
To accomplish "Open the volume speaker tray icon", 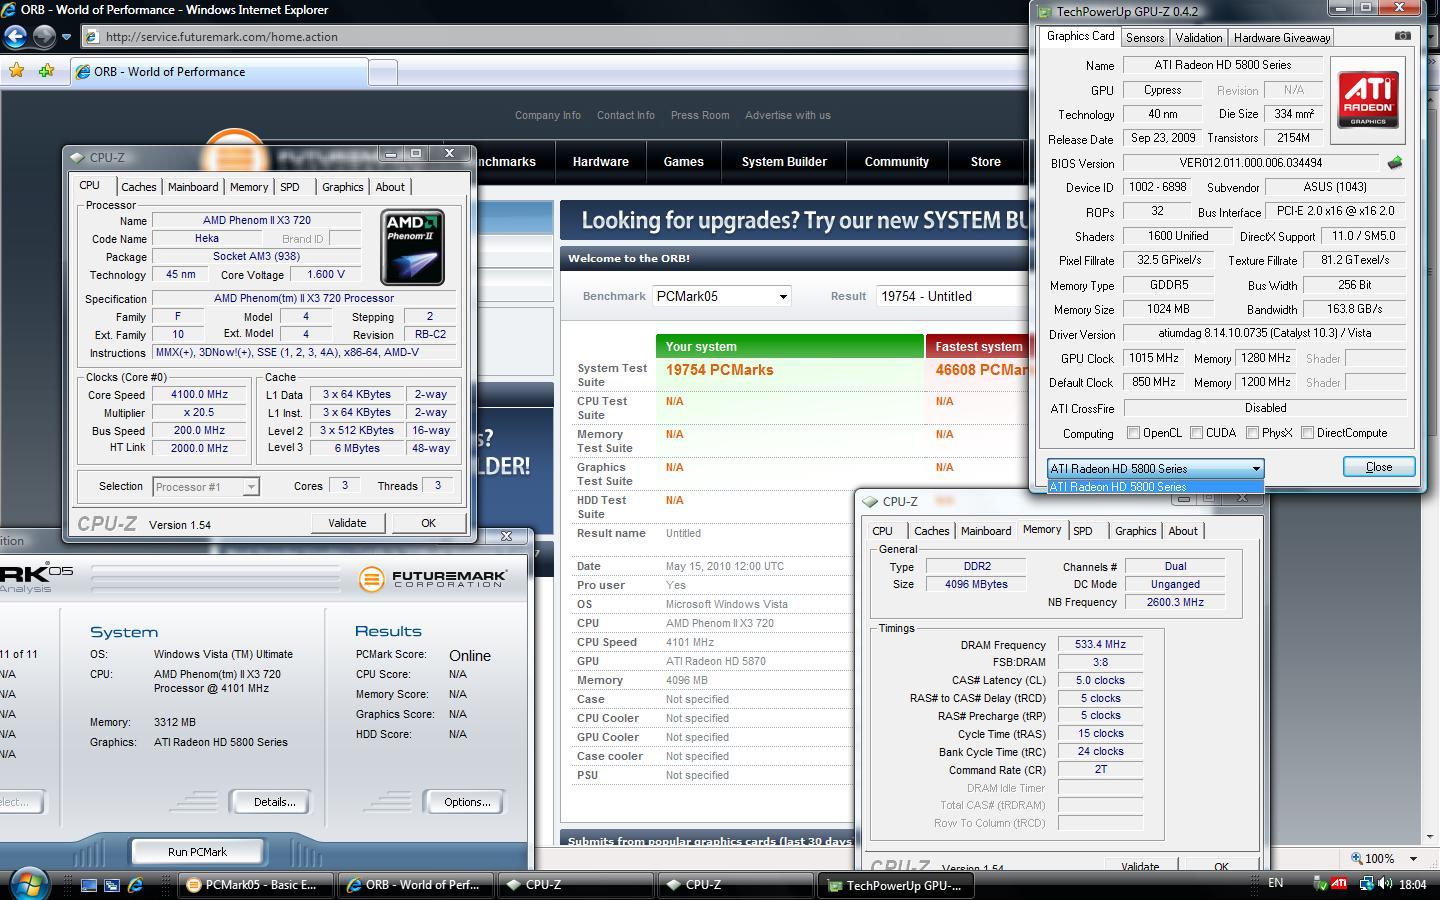I will [1385, 884].
